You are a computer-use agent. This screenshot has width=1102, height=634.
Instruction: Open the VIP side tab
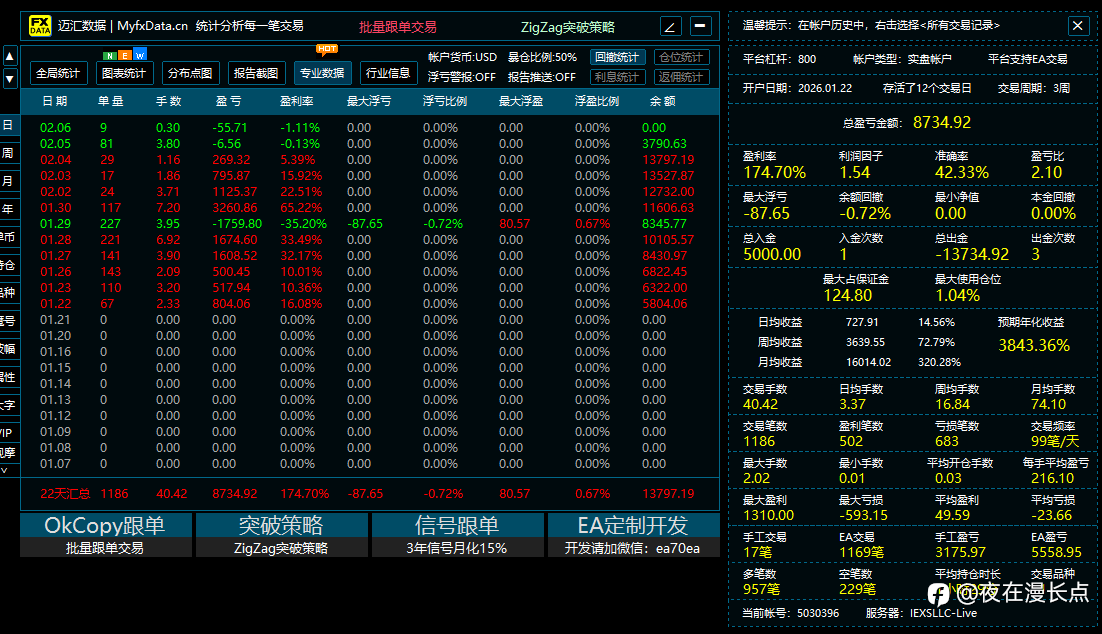8,433
